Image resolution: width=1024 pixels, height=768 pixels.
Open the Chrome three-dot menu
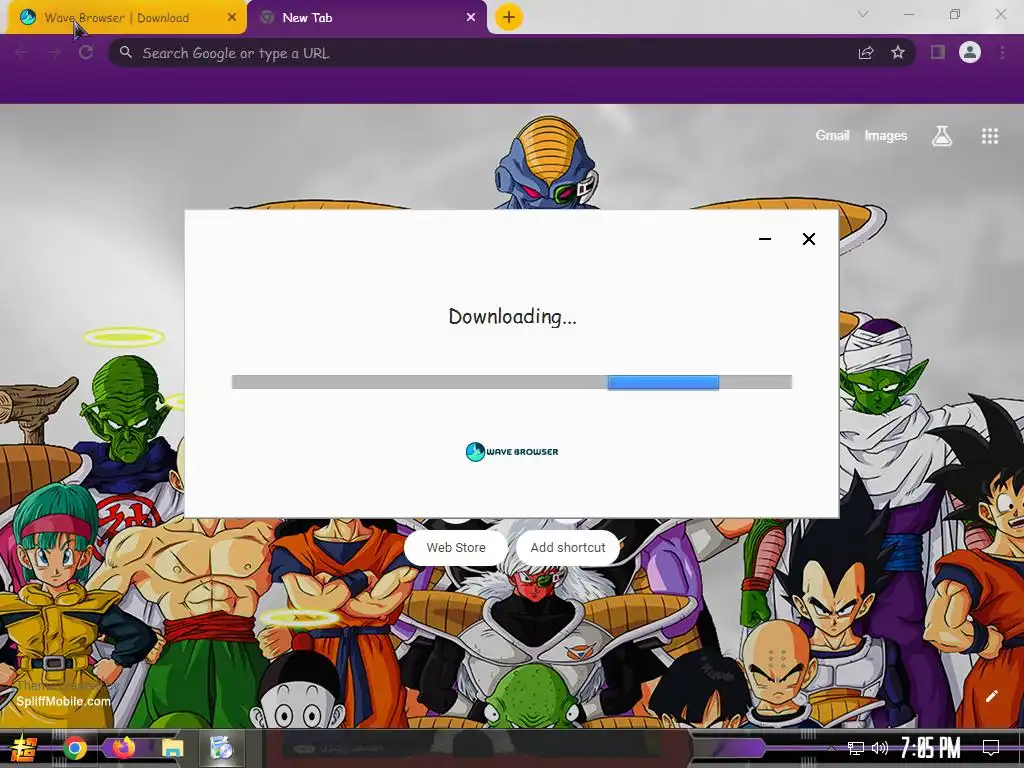(x=1002, y=52)
